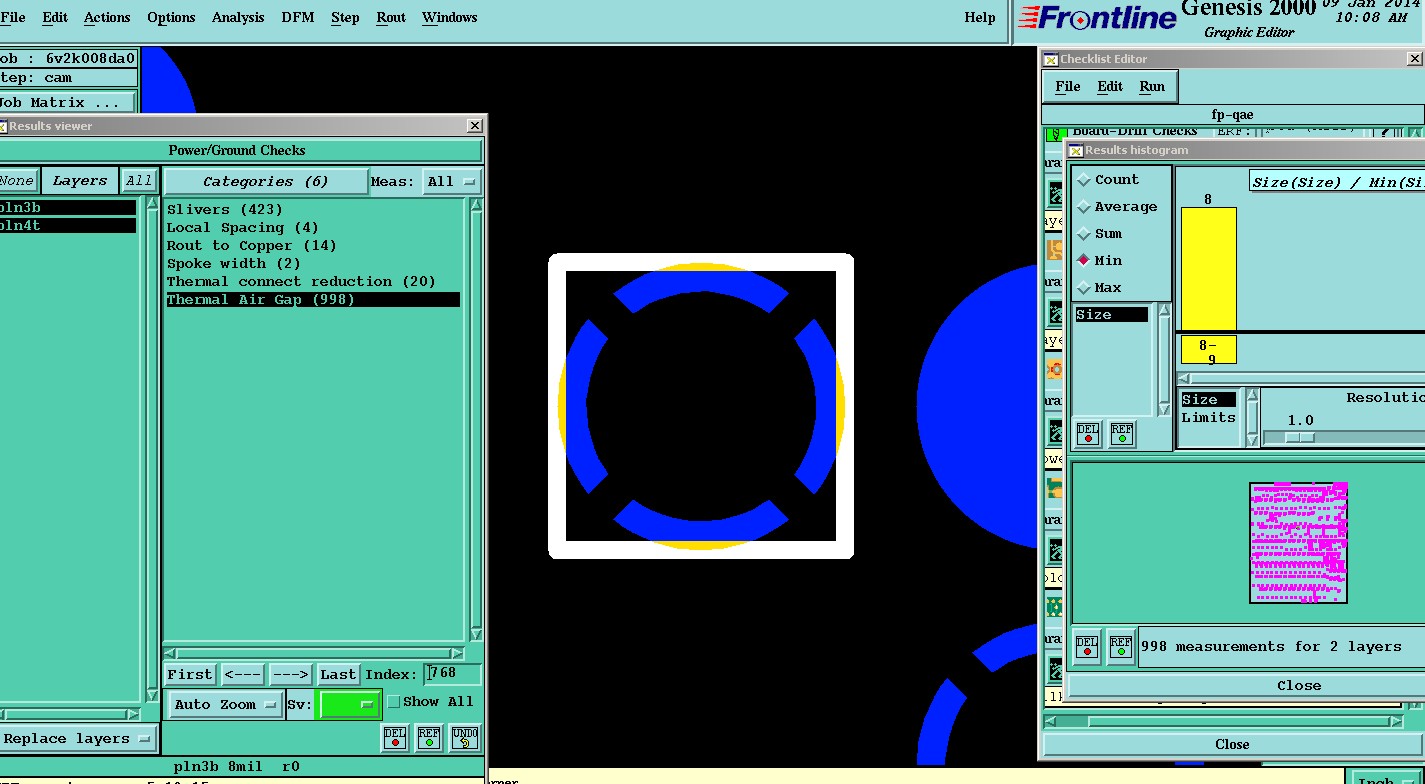Screen dimensions: 1425x784
Task: Click REF icon below histogram Size list
Action: (x=1122, y=434)
